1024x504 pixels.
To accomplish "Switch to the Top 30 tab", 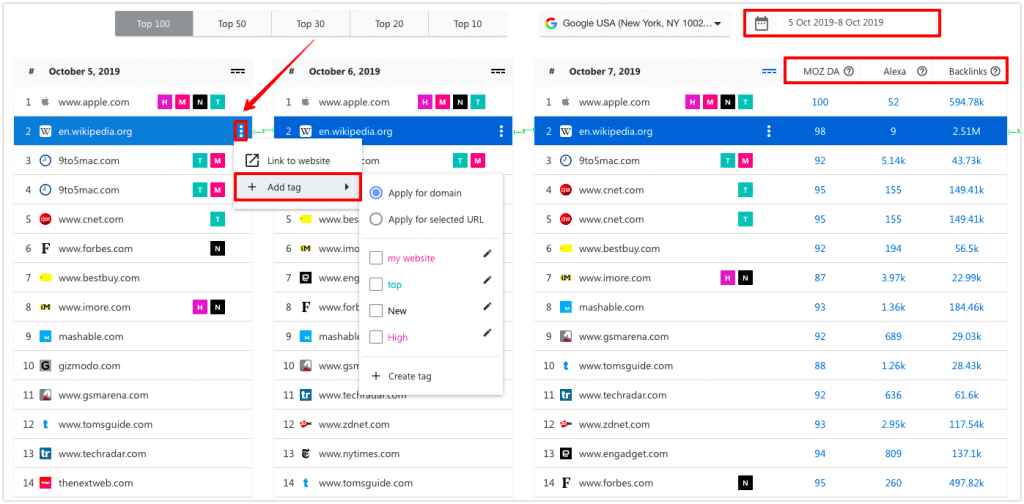I will (x=310, y=24).
